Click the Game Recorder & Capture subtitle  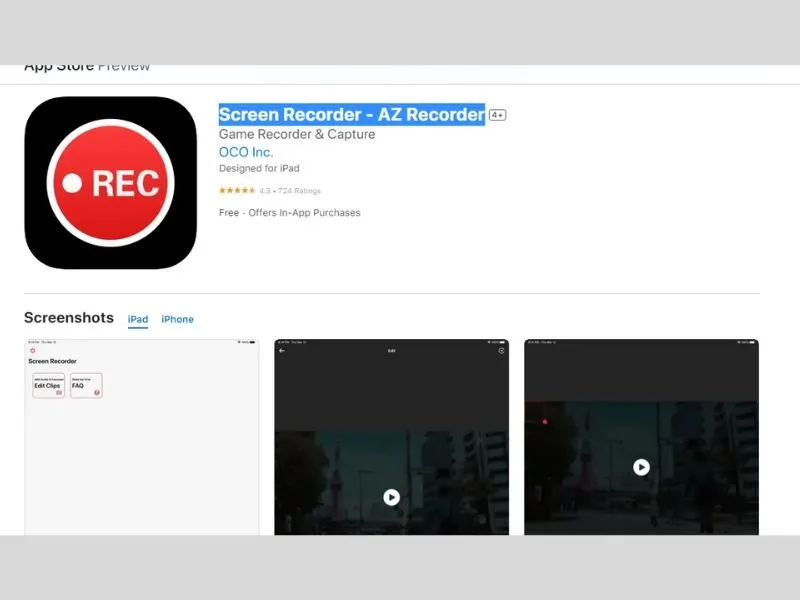[x=297, y=134]
